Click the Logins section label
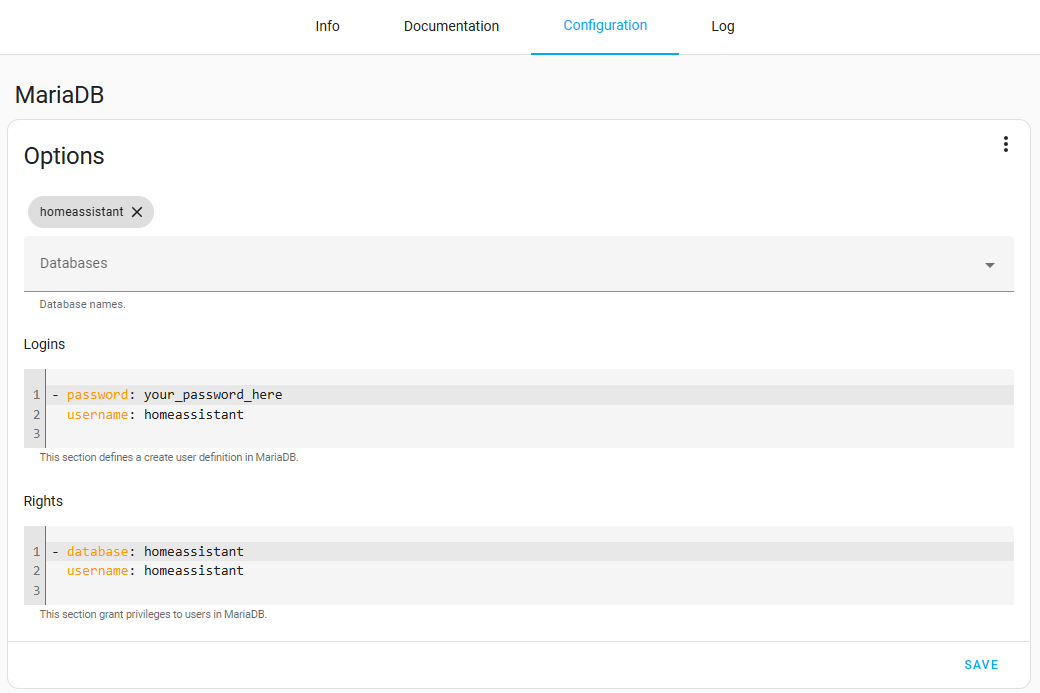Screen dimensions: 1040x693 pos(44,344)
